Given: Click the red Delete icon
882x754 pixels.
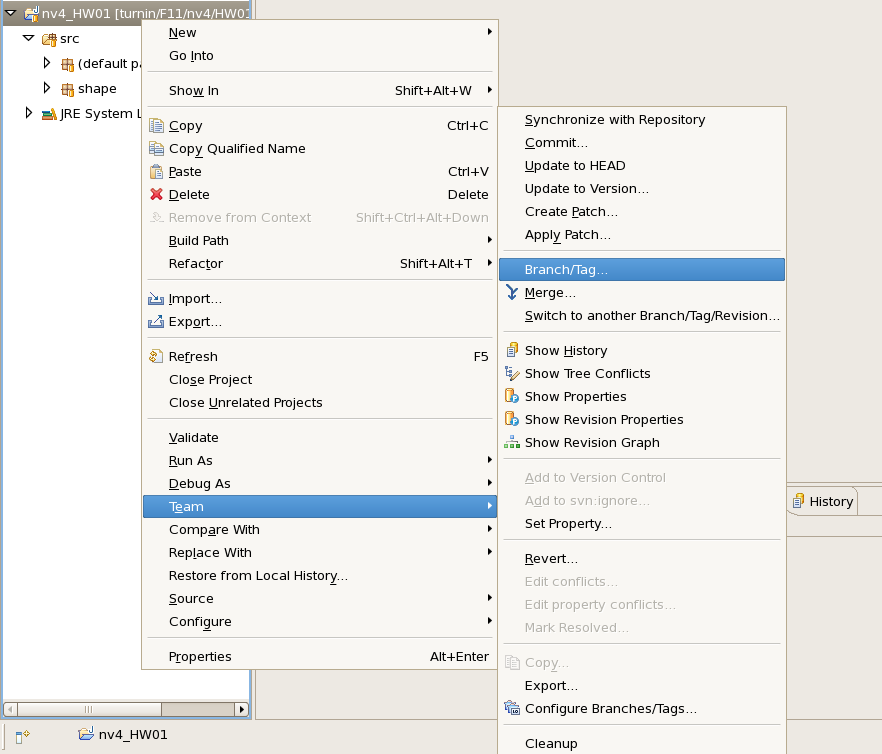Looking at the screenshot, I should [156, 194].
